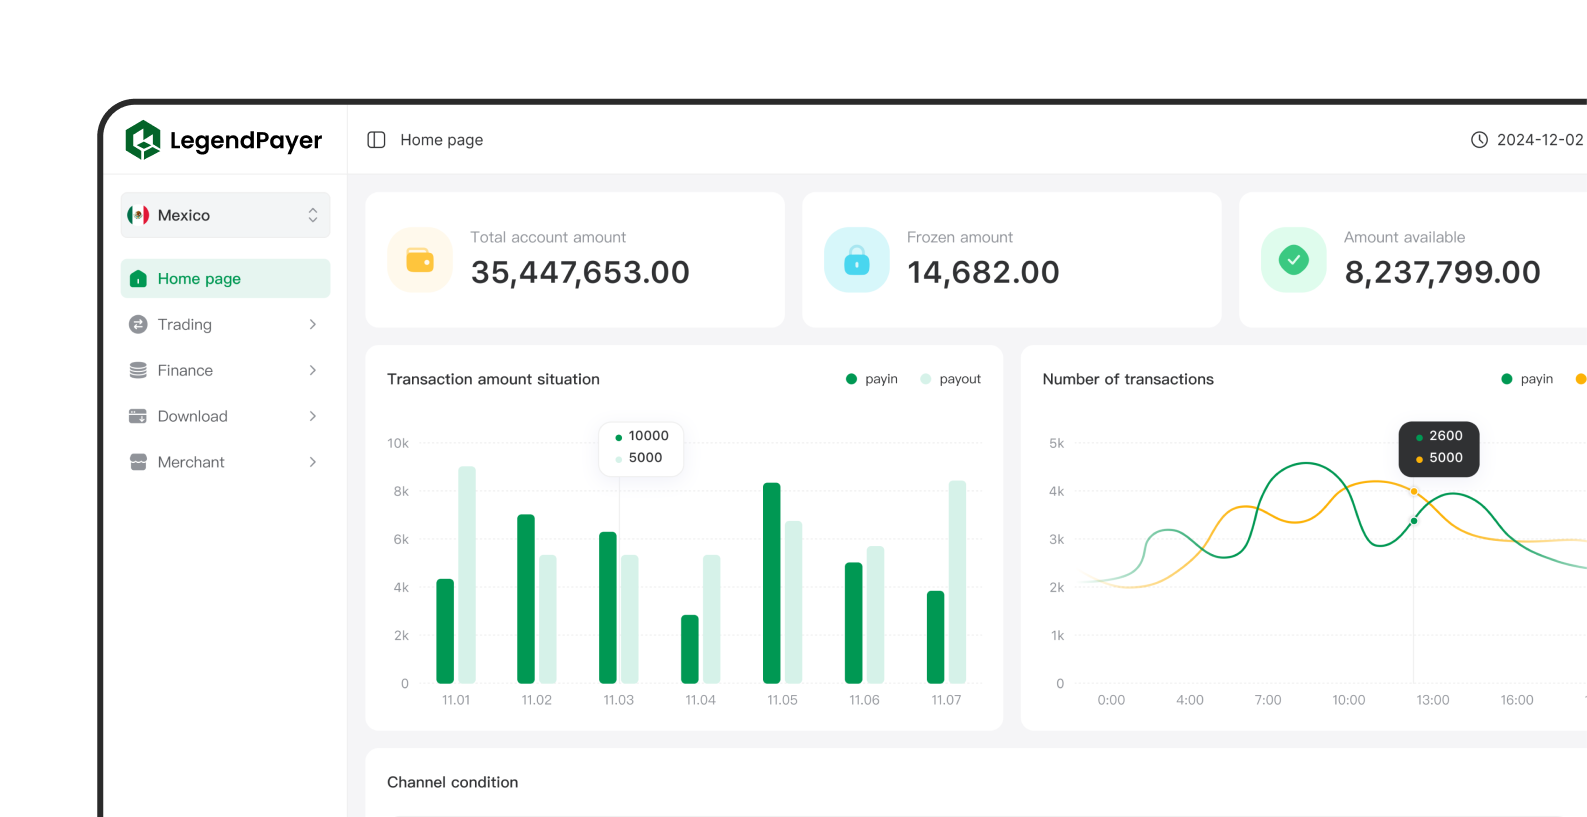Click the clock icon beside the date
Viewport: 1587px width, 817px height.
click(1479, 140)
